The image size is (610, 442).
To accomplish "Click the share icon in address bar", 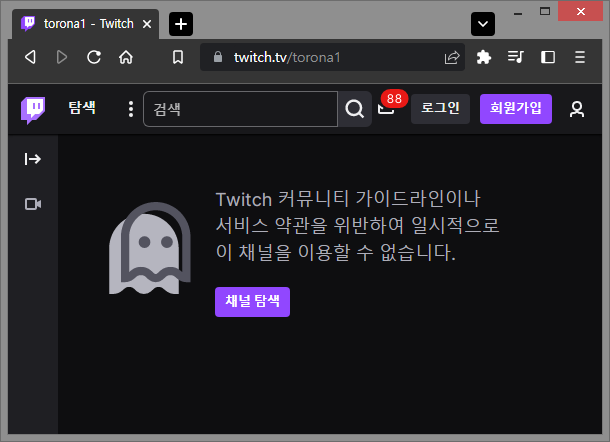I will 452,58.
